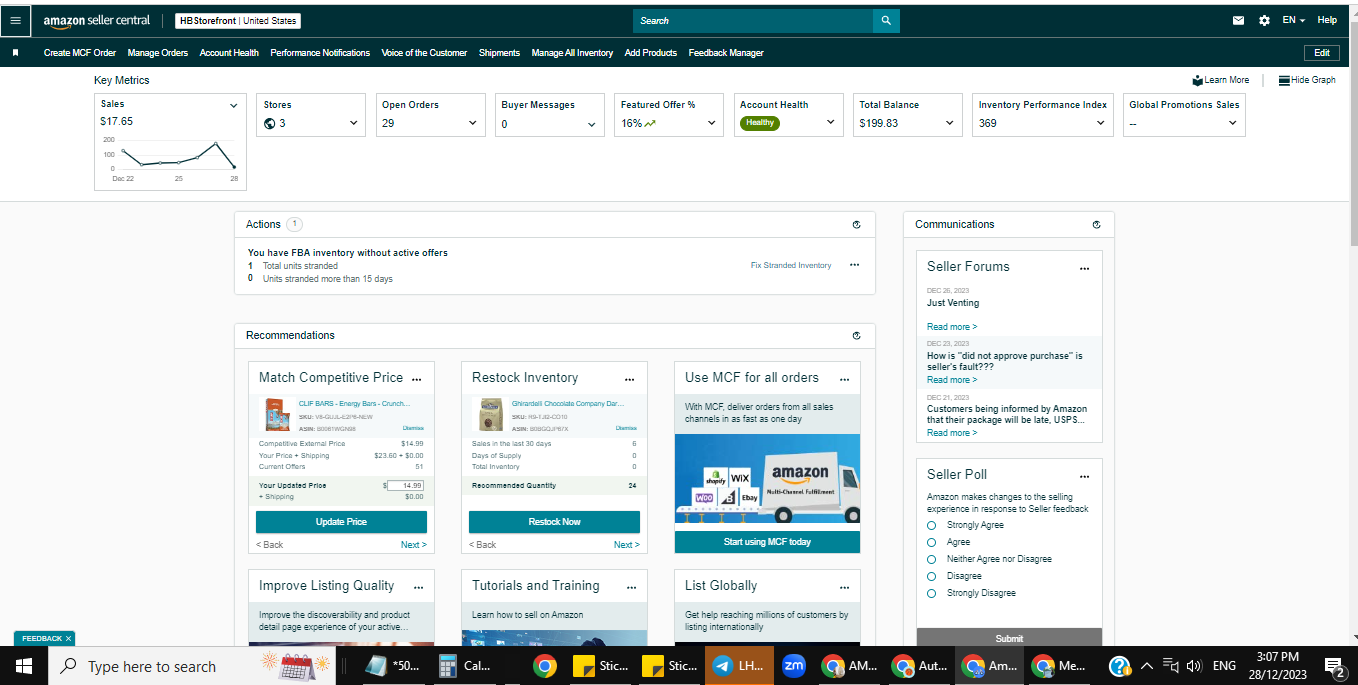
Task: Click the top search input field
Action: click(753, 20)
